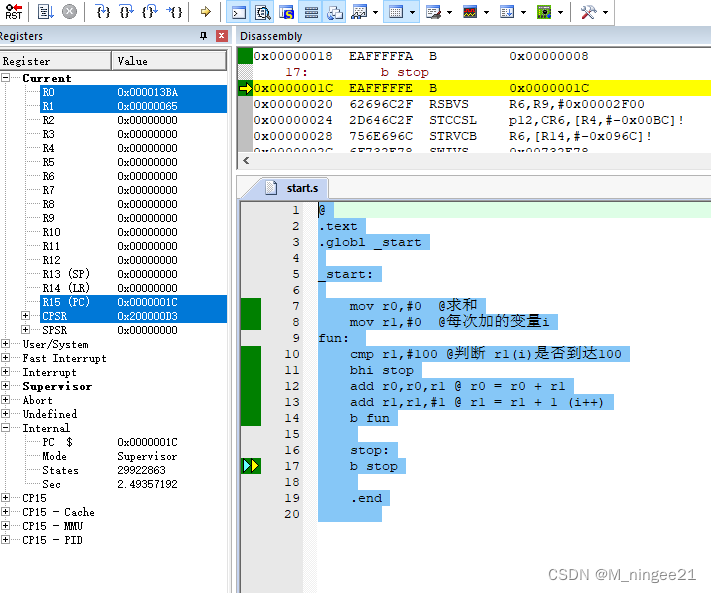The width and height of the screenshot is (711, 593).
Task: Expand the CP15 - MMU group
Action: pos(5,526)
